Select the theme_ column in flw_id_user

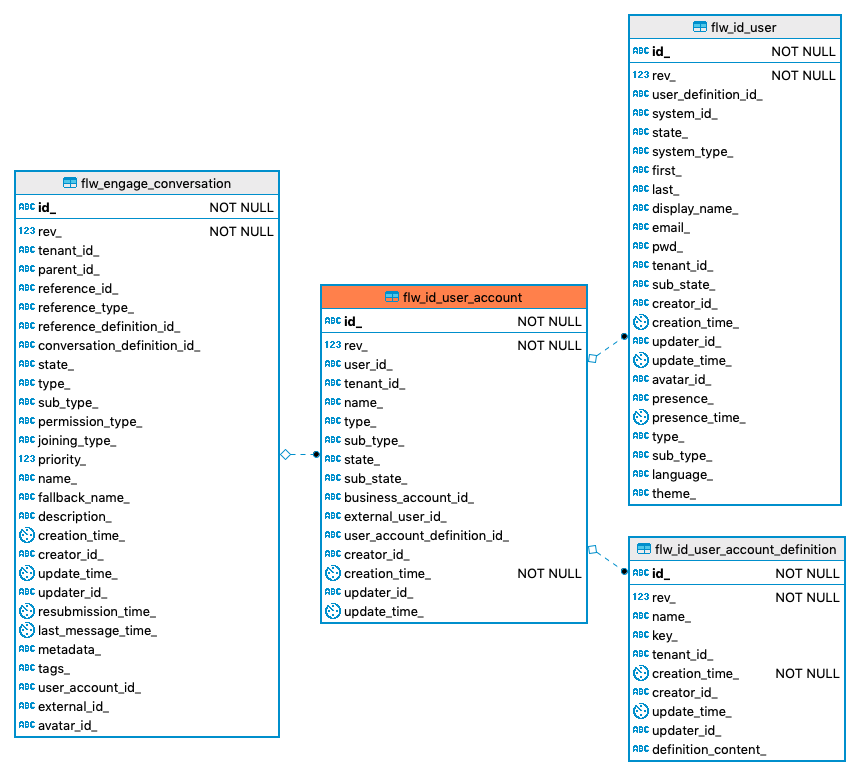point(674,493)
